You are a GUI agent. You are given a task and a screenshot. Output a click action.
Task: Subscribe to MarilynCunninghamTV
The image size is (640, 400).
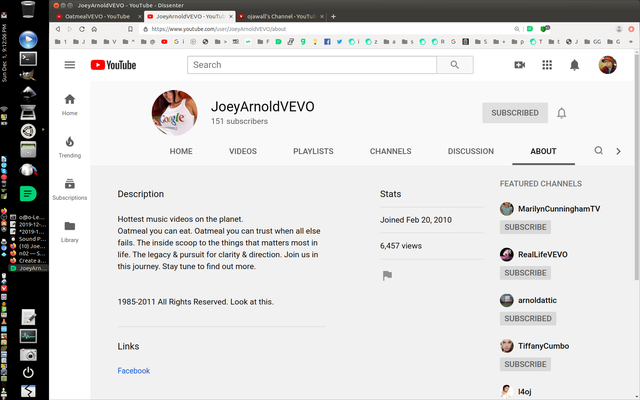click(525, 227)
